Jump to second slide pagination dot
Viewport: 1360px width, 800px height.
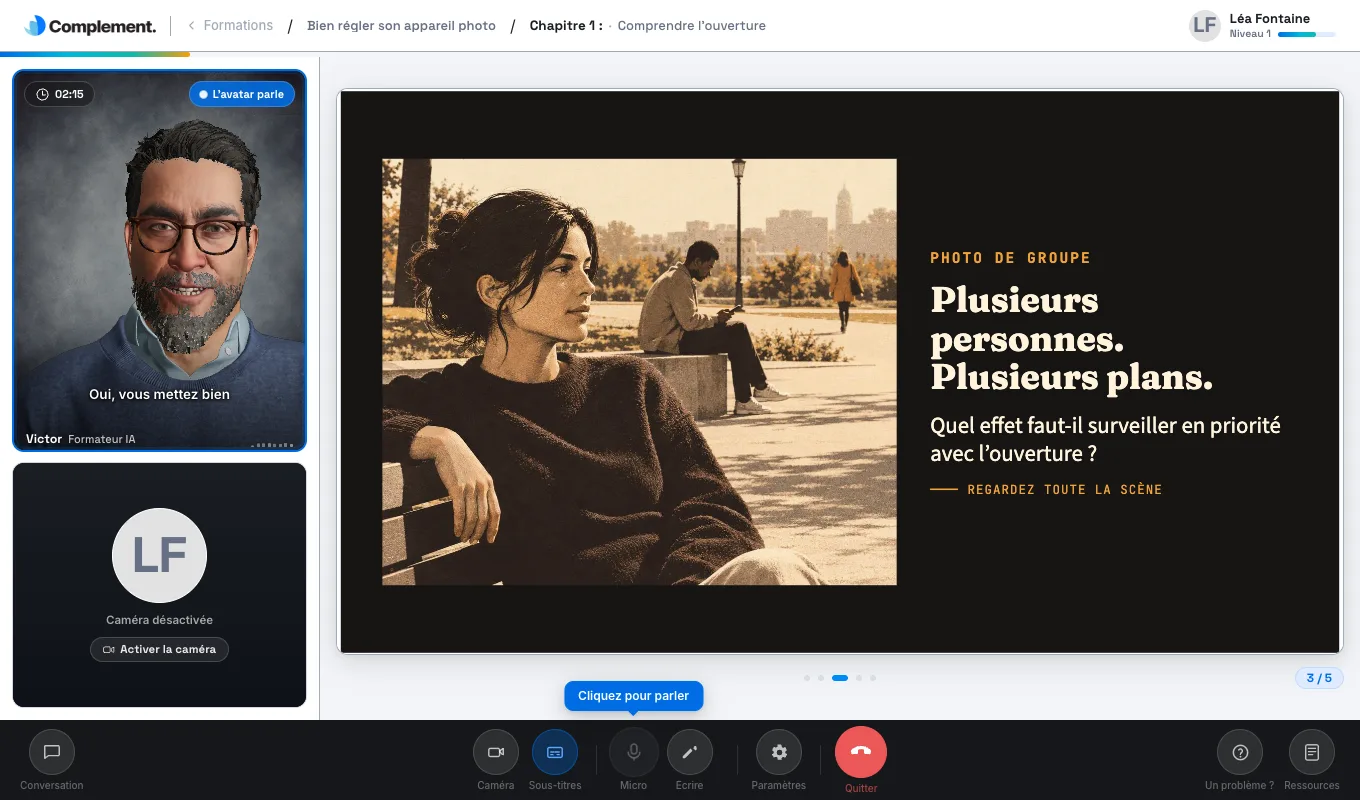click(x=821, y=678)
